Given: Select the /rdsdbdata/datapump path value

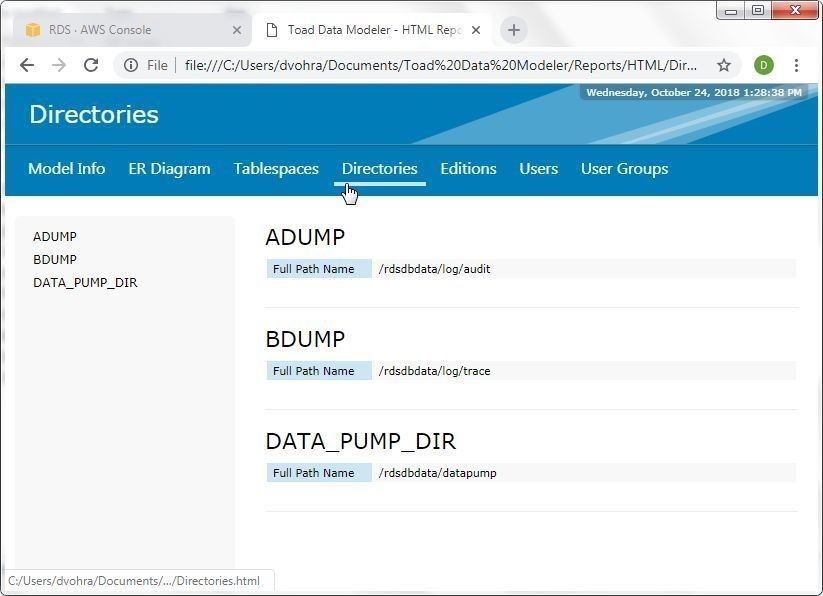Looking at the screenshot, I should [x=438, y=473].
